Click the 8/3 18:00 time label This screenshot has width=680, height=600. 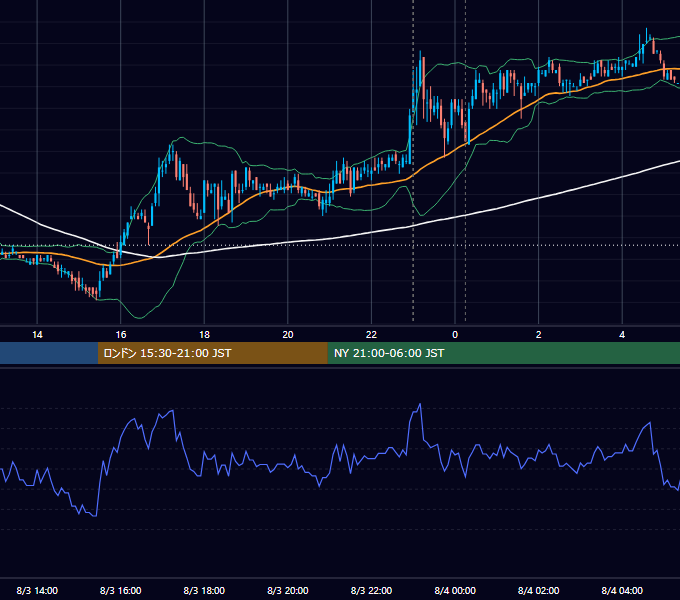(204, 590)
